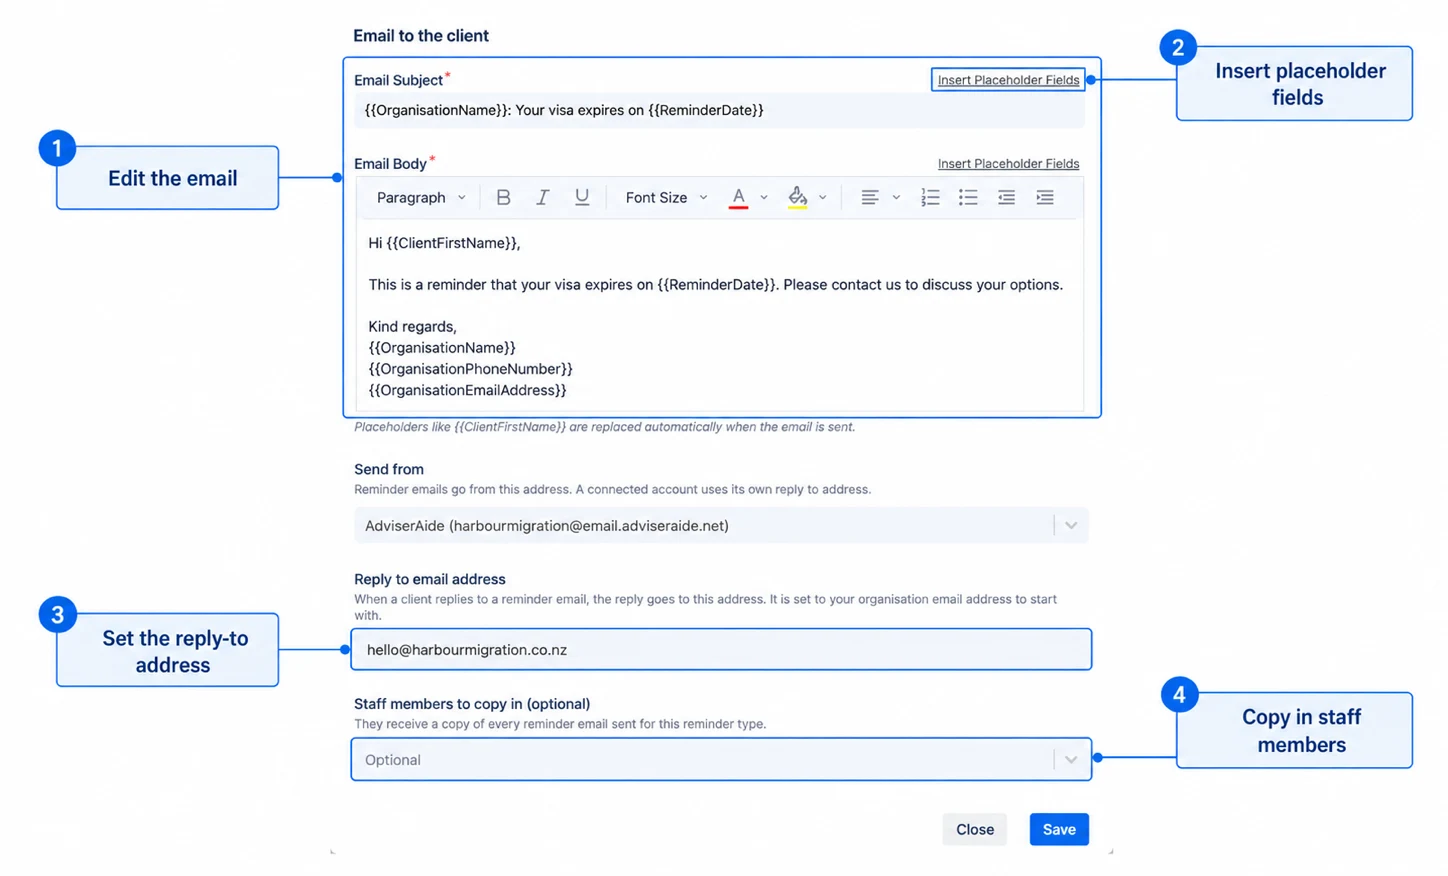Click the Save button

(x=1059, y=829)
